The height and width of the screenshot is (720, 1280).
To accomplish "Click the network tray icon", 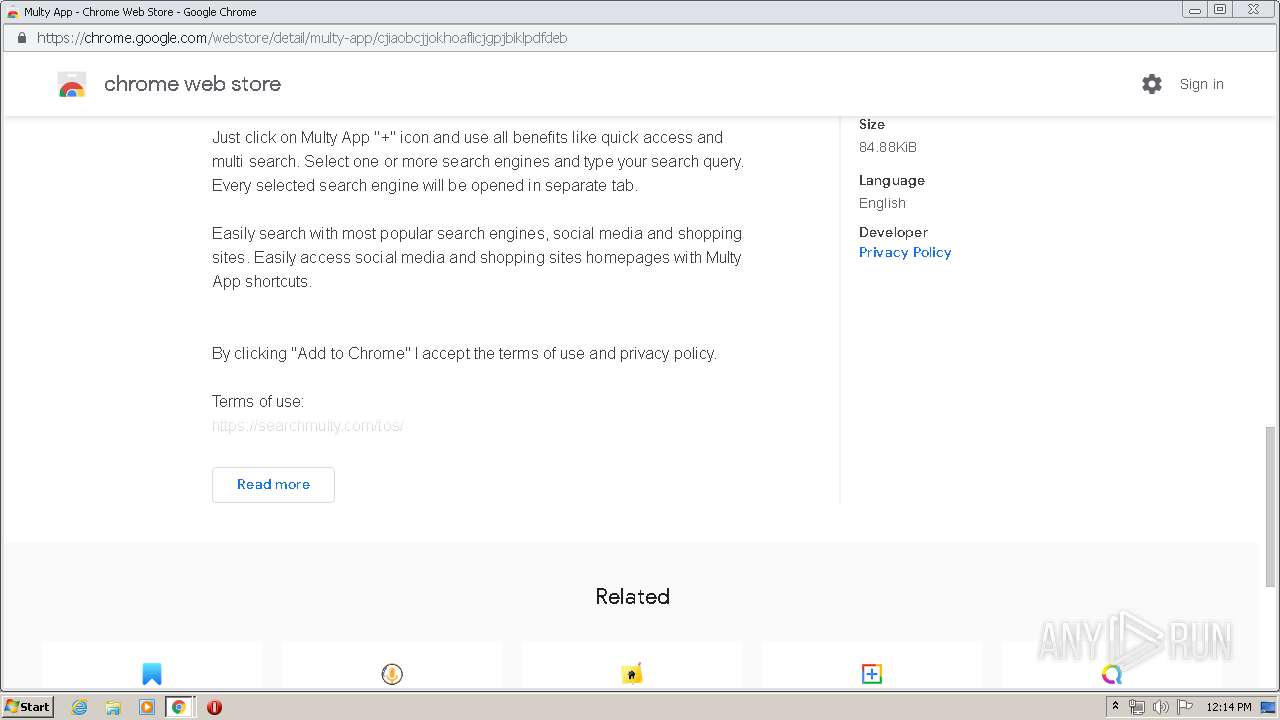I will click(x=1137, y=707).
